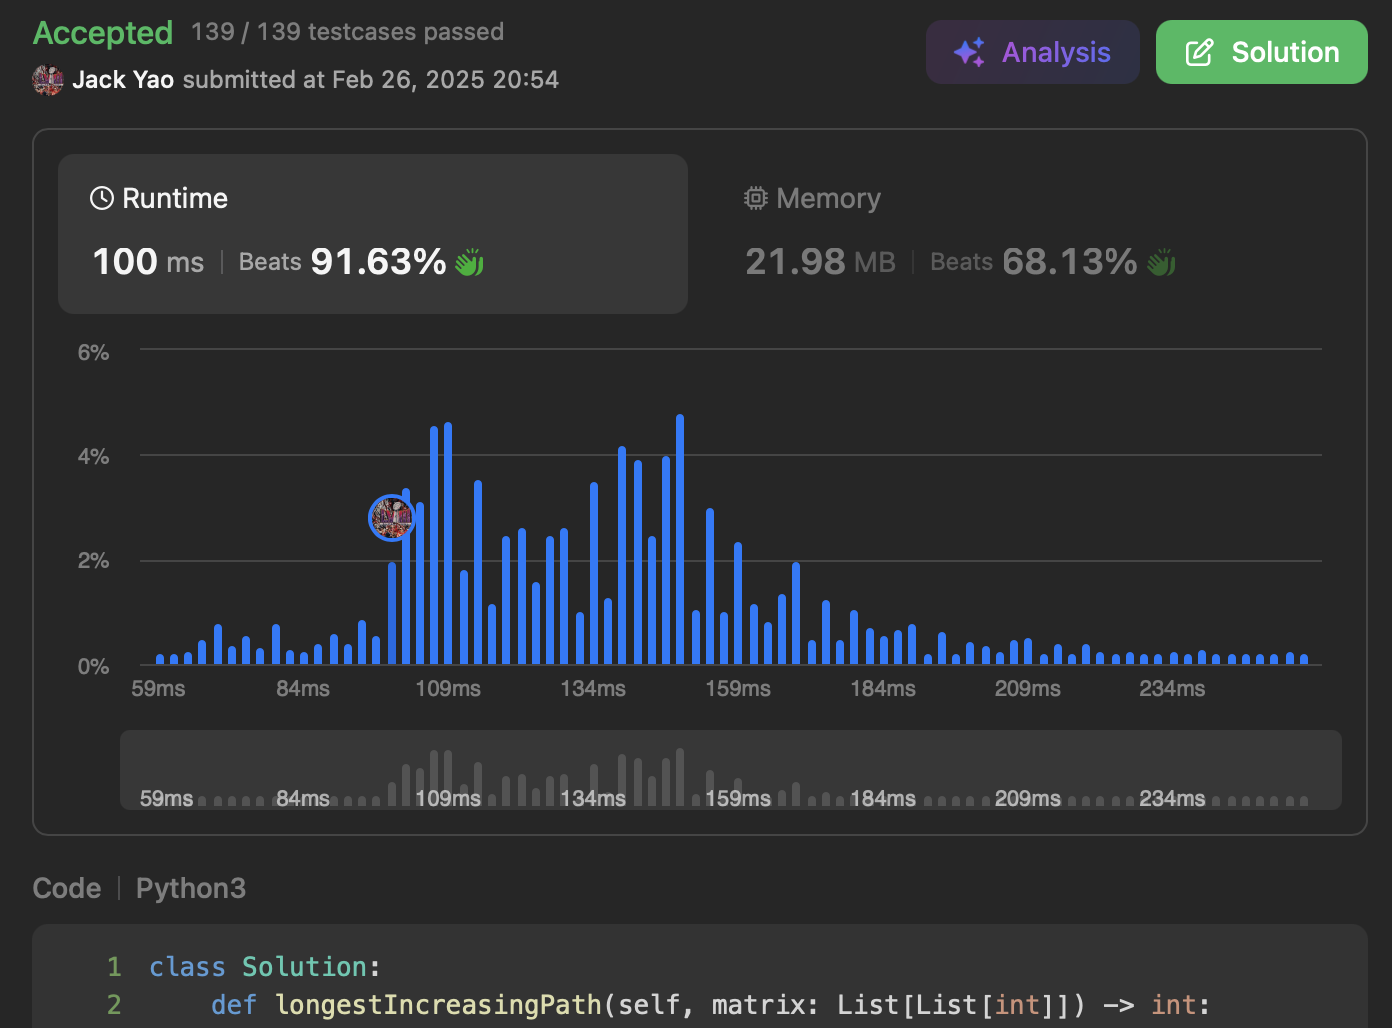Click the clock icon beside Runtime
The width and height of the screenshot is (1392, 1028).
[x=101, y=198]
